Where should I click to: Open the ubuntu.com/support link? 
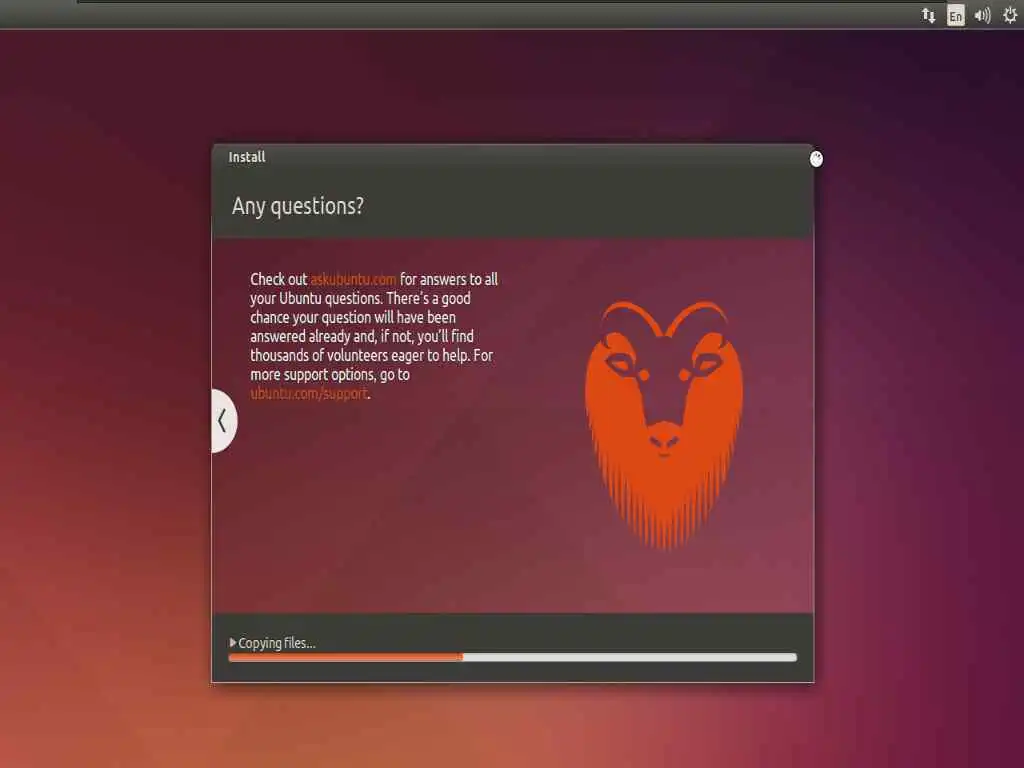309,393
